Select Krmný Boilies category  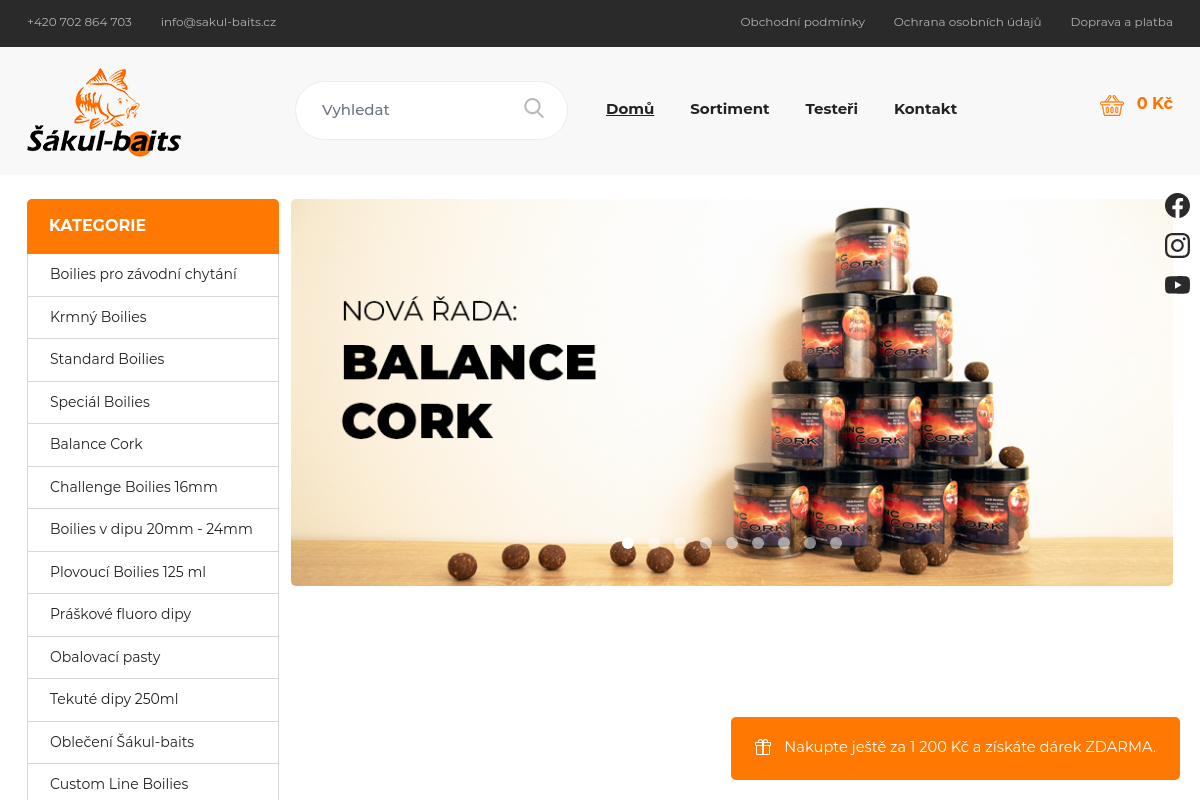pyautogui.click(x=153, y=317)
